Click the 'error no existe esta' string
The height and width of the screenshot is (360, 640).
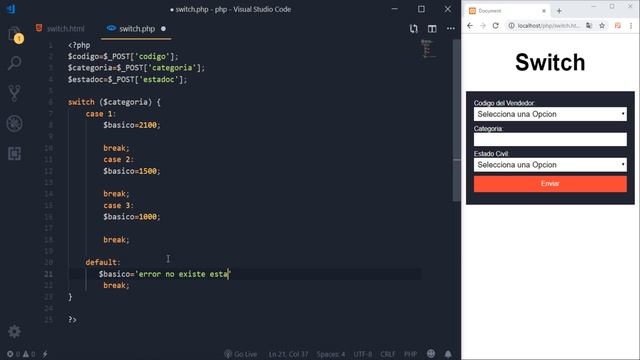point(182,274)
